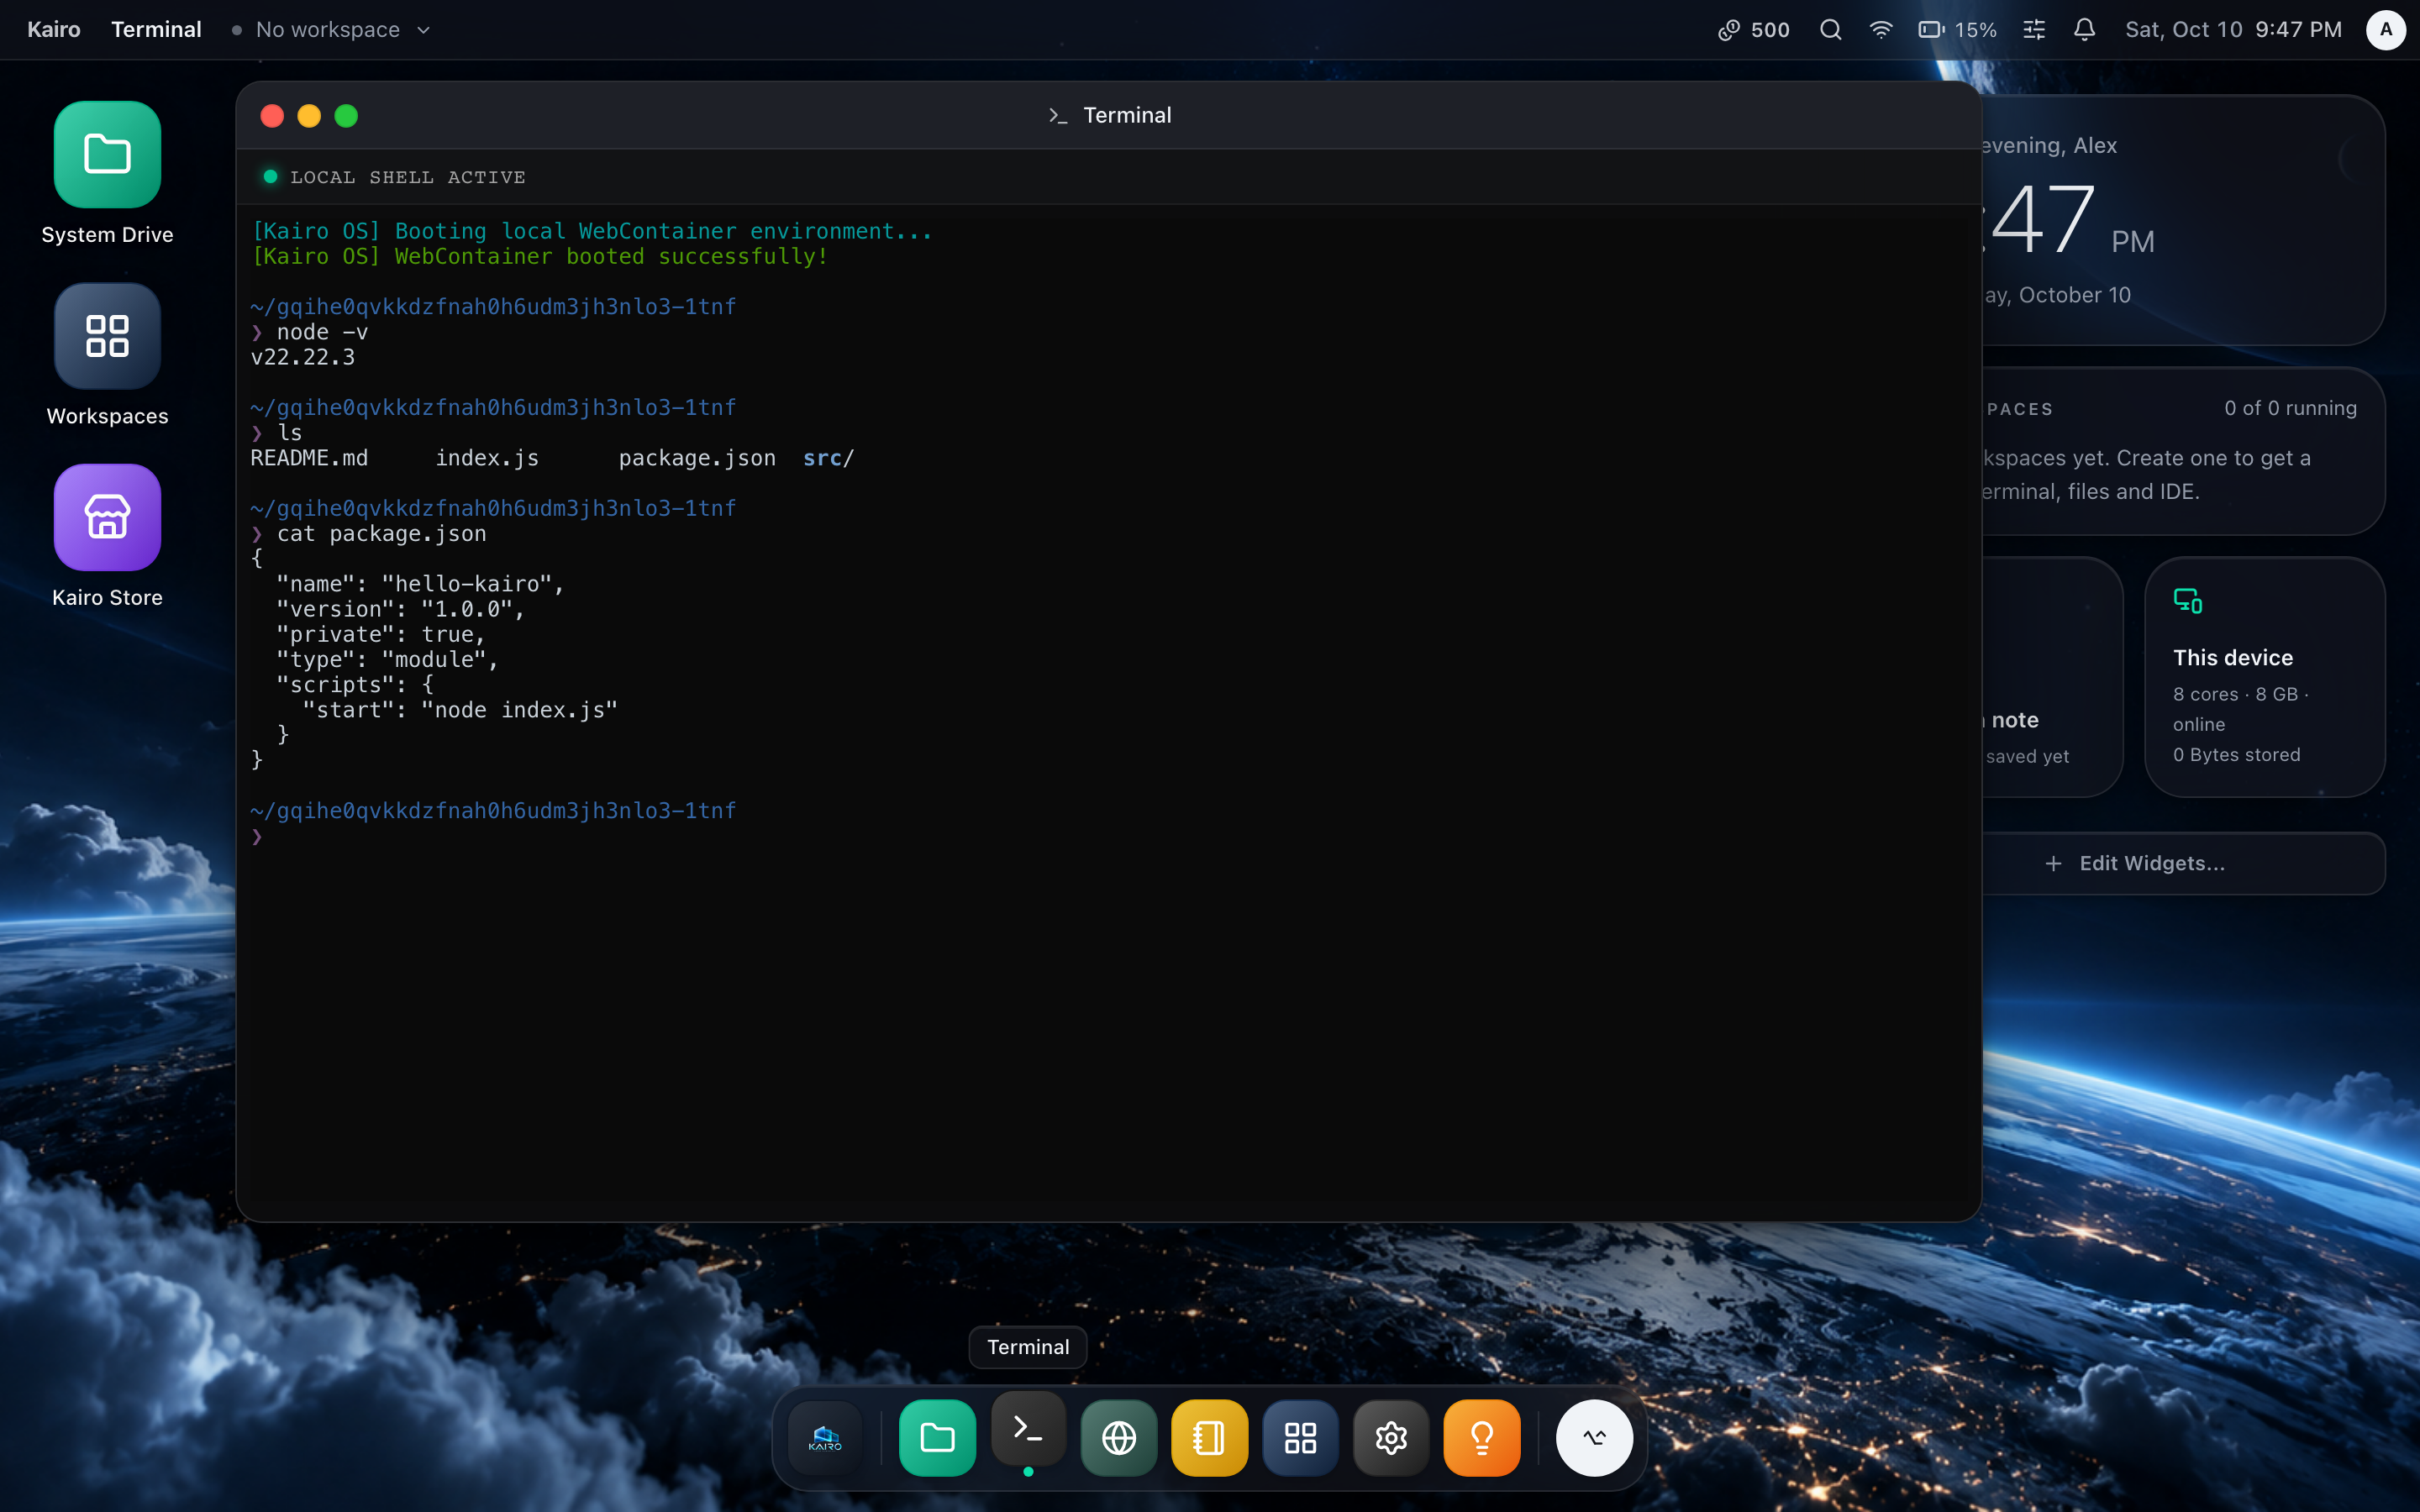
Task: Click the v22.22.3 version output
Action: (302, 357)
